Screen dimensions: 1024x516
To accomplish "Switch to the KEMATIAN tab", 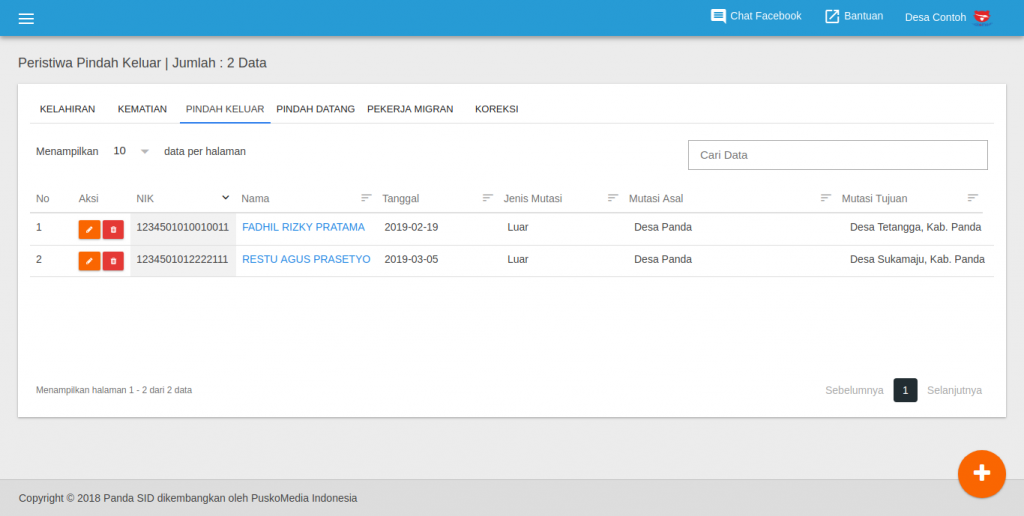I will (x=142, y=109).
